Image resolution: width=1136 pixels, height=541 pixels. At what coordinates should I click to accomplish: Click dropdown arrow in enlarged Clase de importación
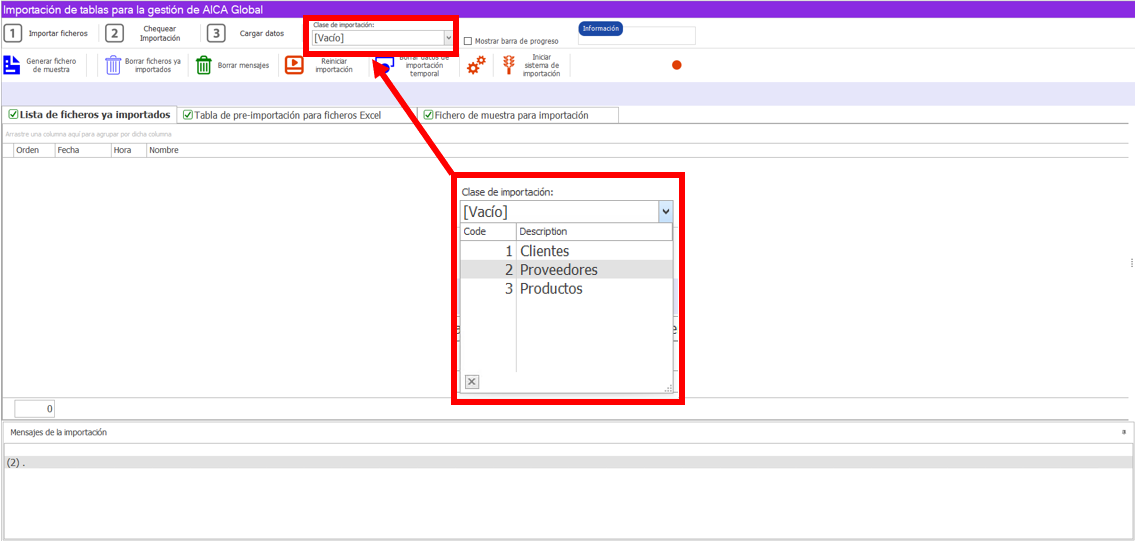(665, 212)
